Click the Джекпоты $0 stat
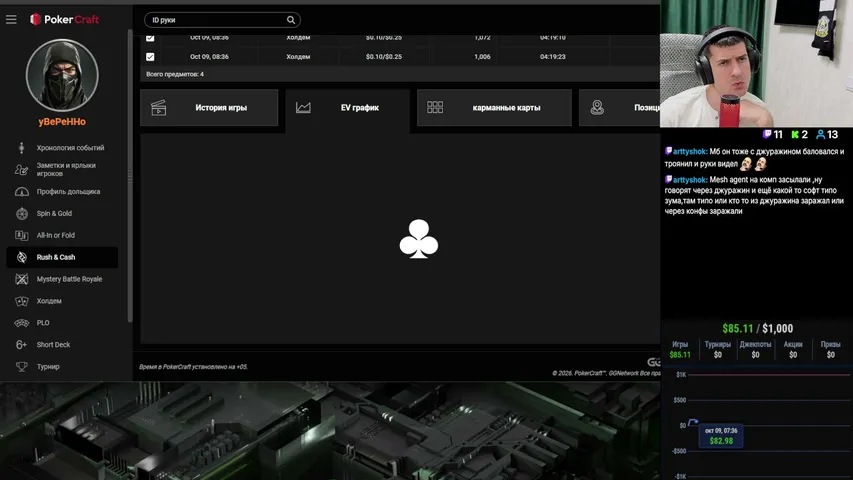The image size is (853, 480). pyautogui.click(x=755, y=349)
